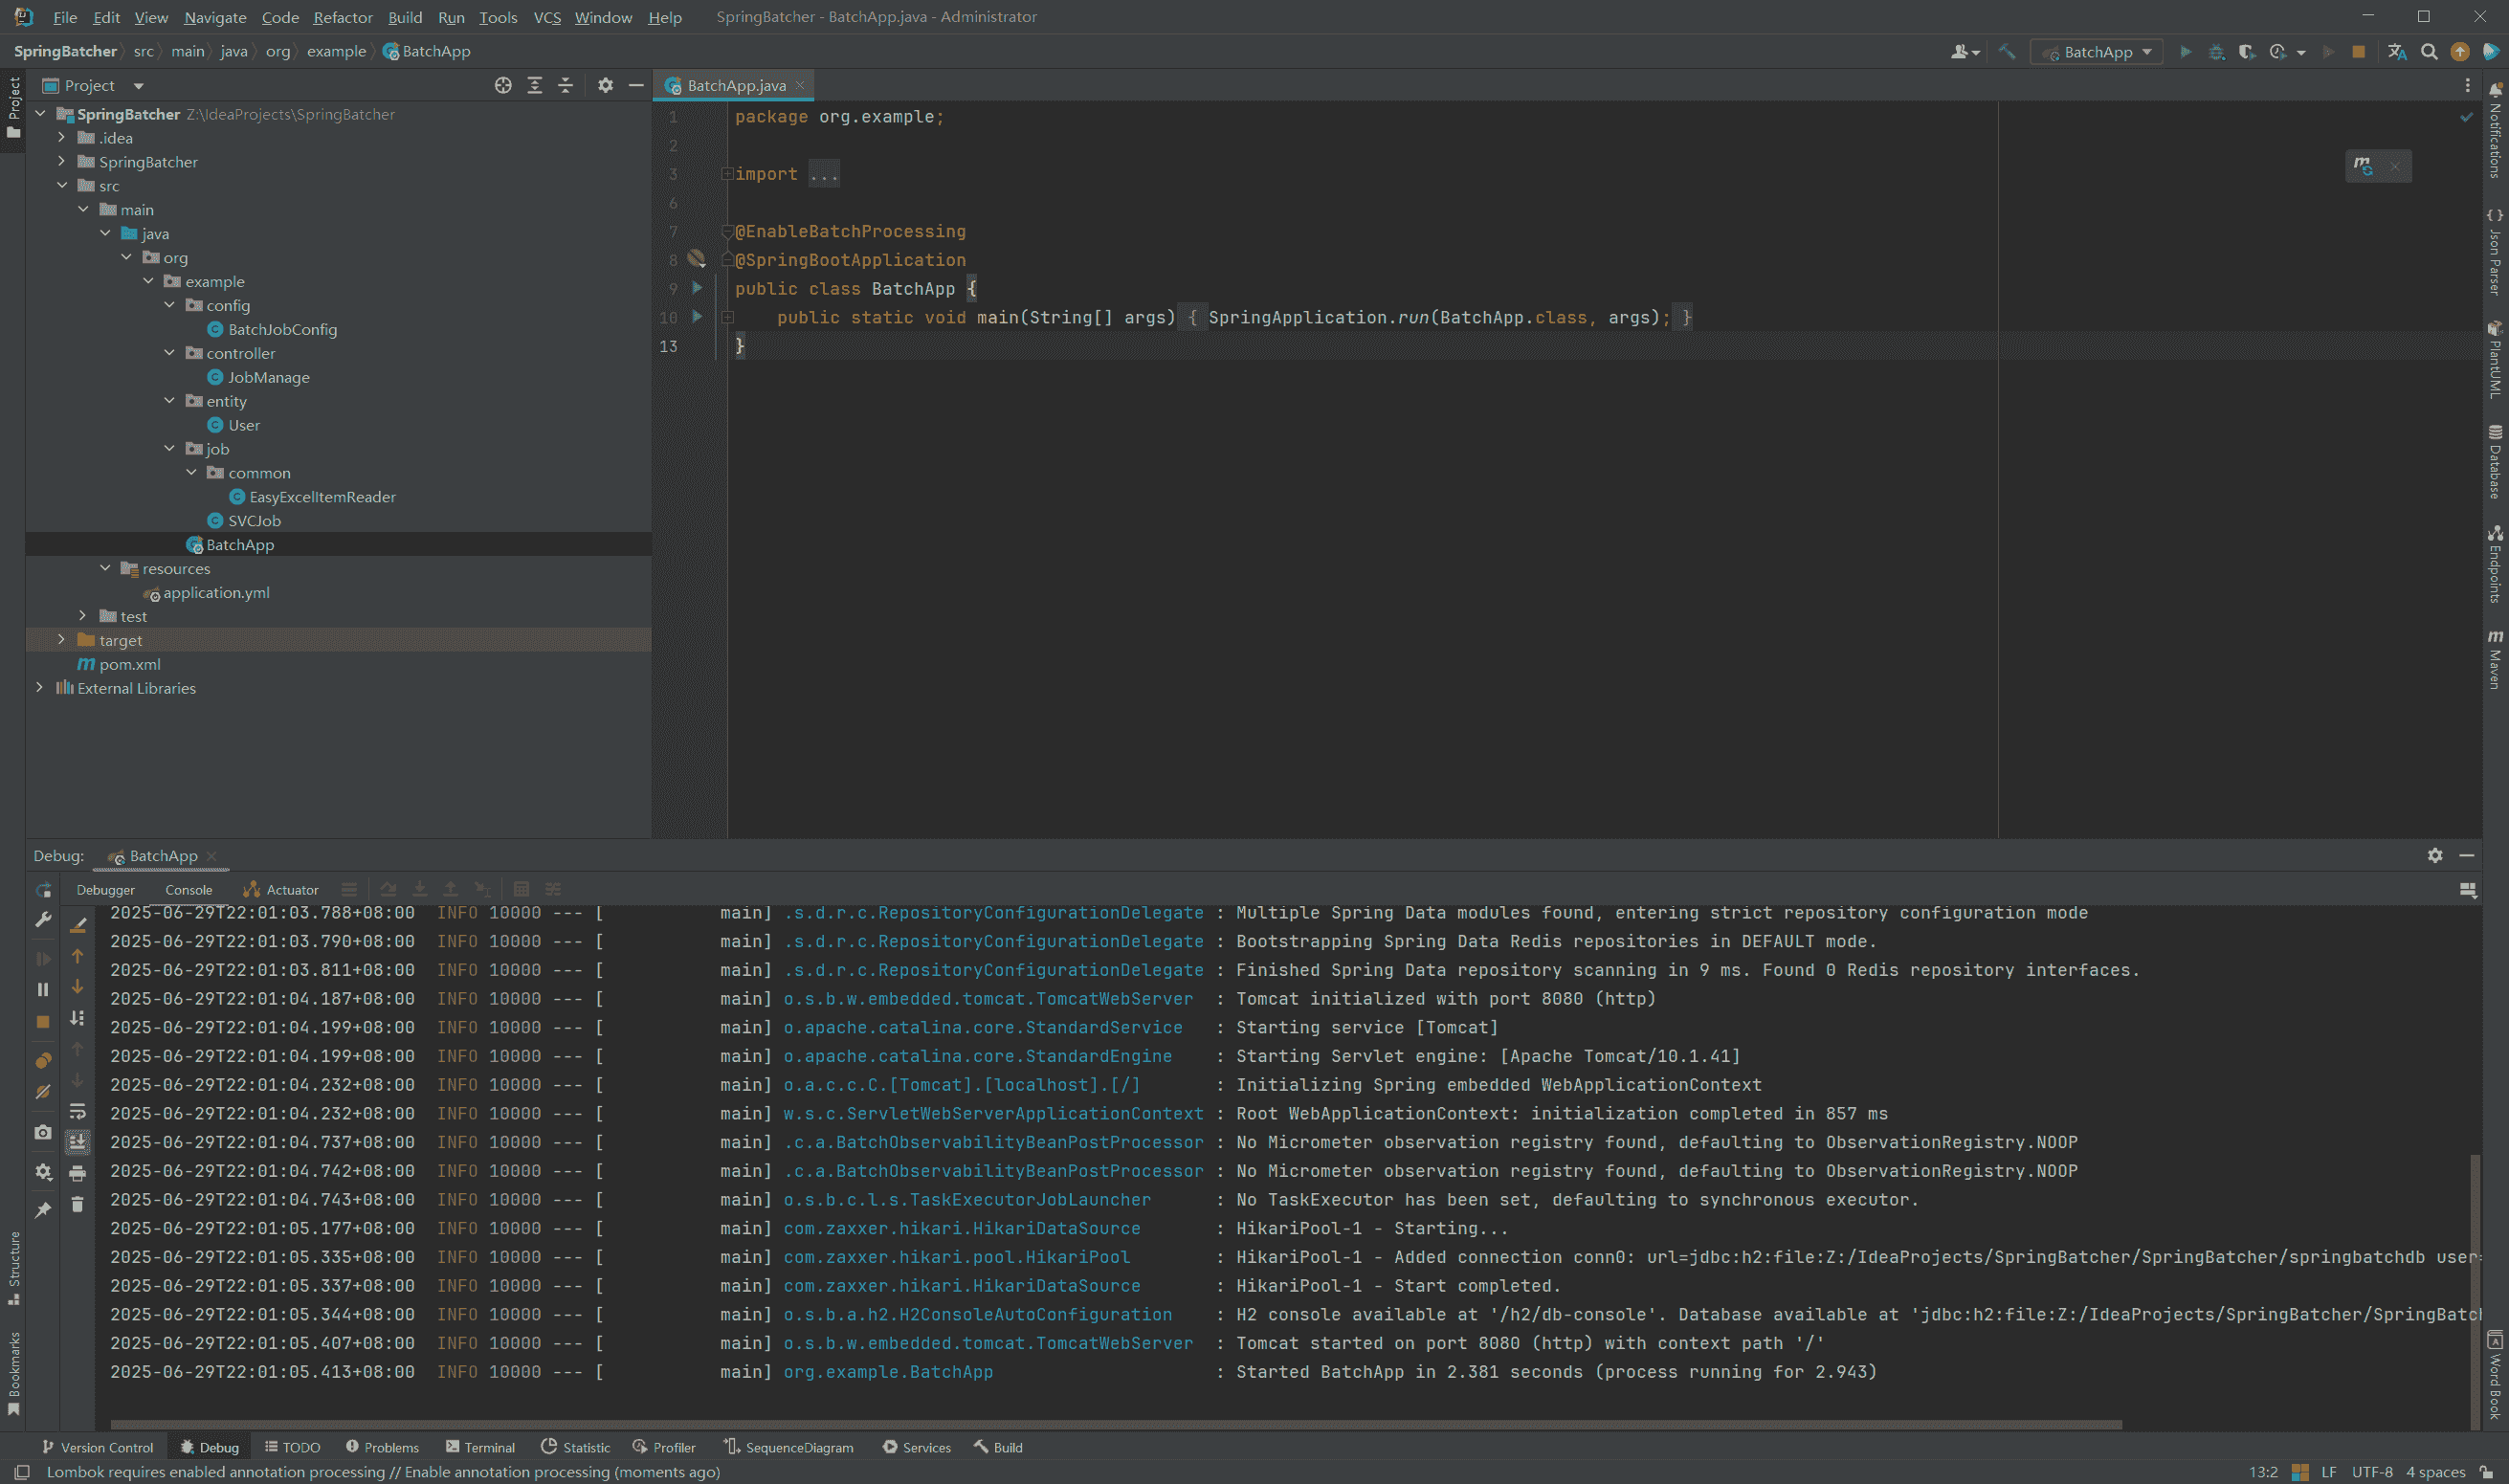Stop the app via top toolbar square
2509x1484 pixels.
(x=2358, y=52)
